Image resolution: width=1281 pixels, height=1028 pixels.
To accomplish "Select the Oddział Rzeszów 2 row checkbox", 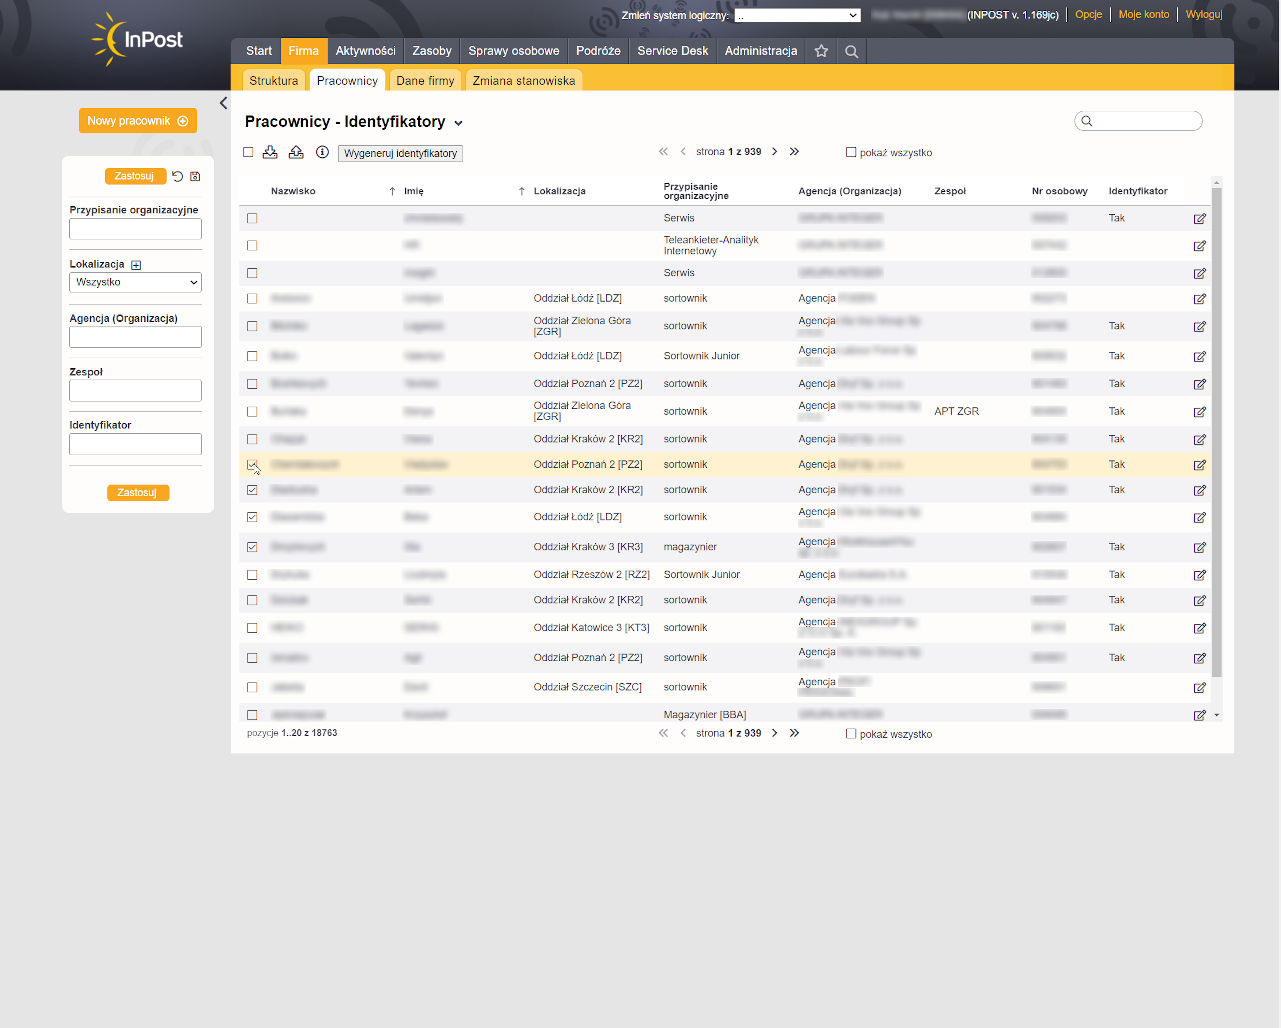I will [252, 575].
